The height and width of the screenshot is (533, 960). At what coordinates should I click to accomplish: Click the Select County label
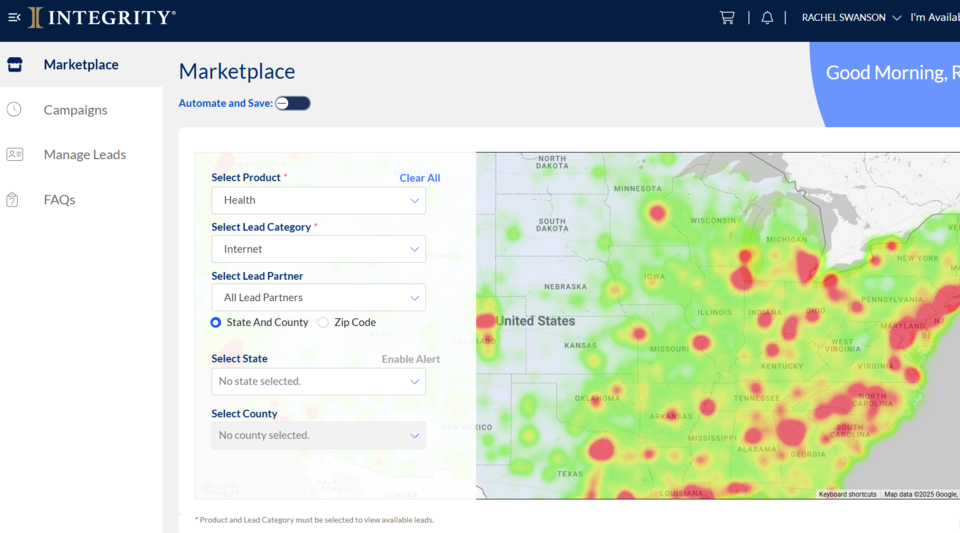click(x=244, y=414)
